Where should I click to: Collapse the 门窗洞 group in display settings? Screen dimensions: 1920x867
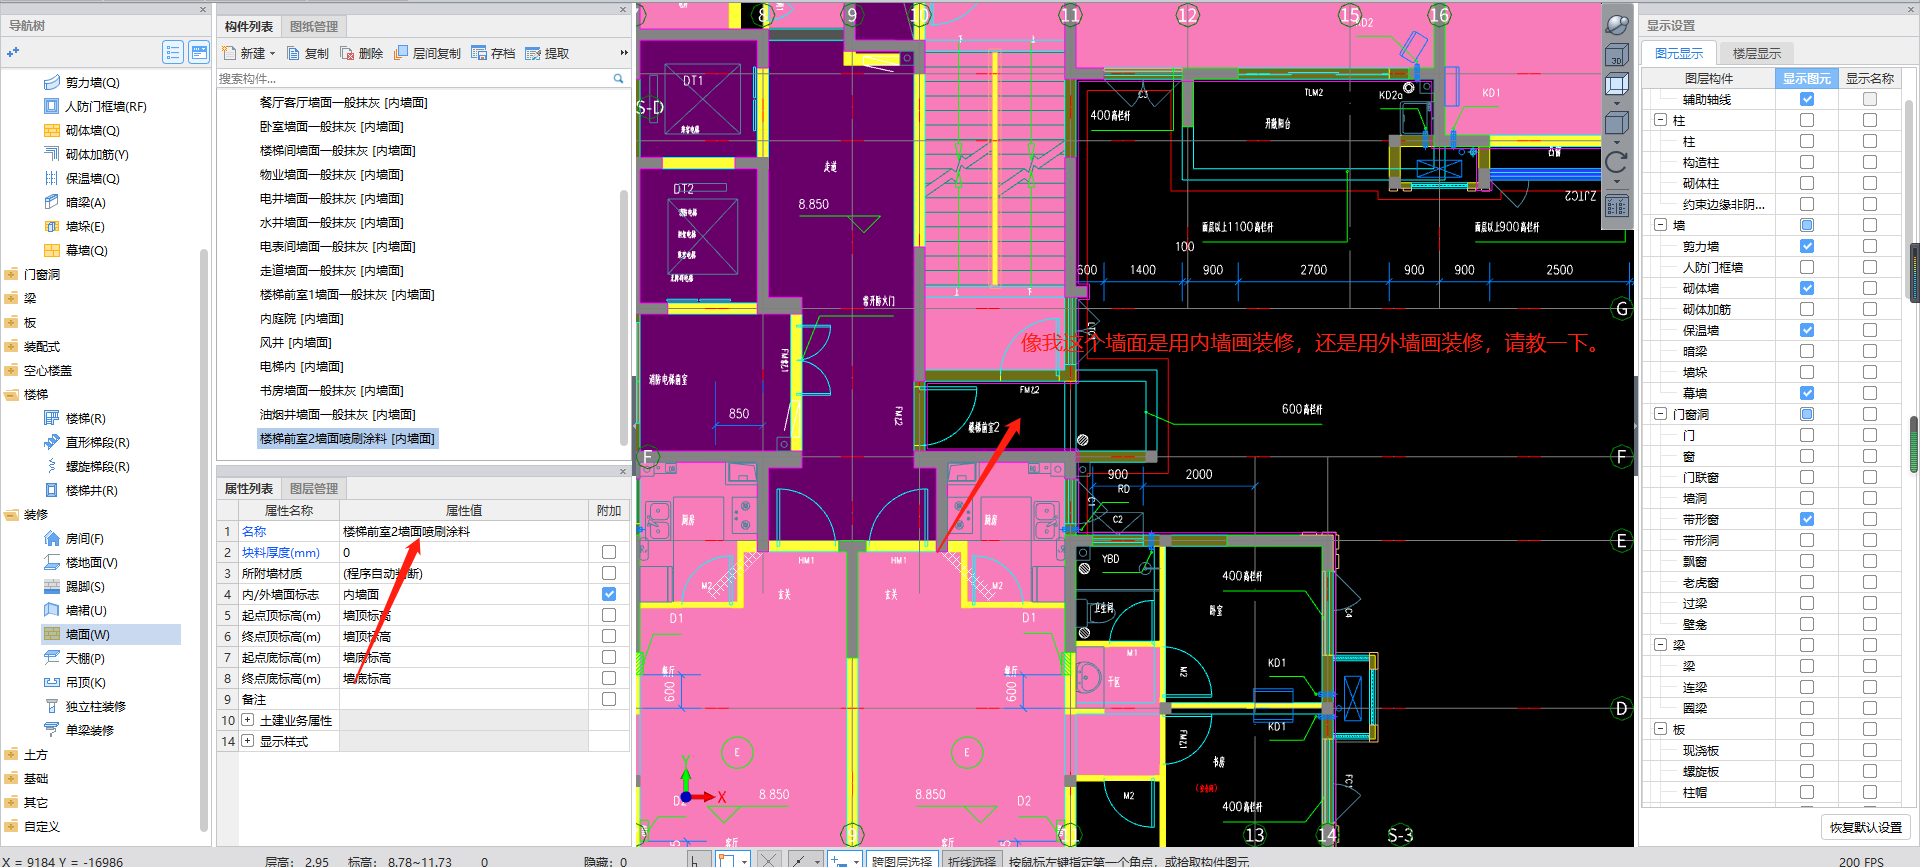tap(1660, 414)
